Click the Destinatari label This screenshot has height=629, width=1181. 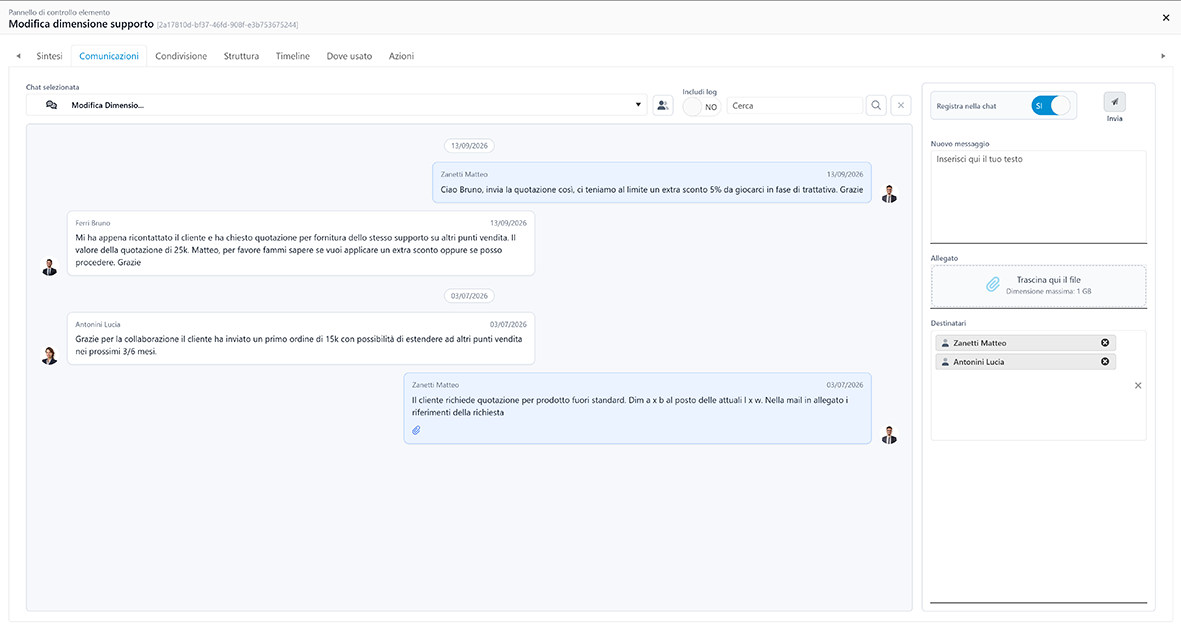948,323
